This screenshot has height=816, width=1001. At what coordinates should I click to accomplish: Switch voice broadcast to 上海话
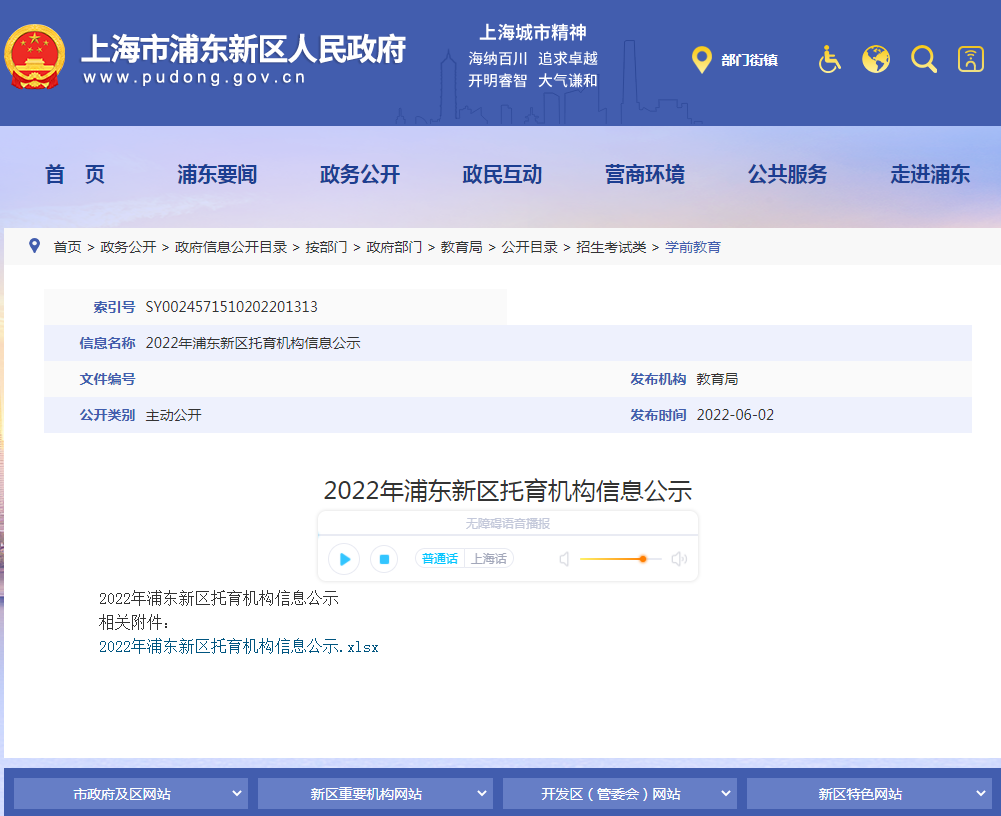point(488,559)
